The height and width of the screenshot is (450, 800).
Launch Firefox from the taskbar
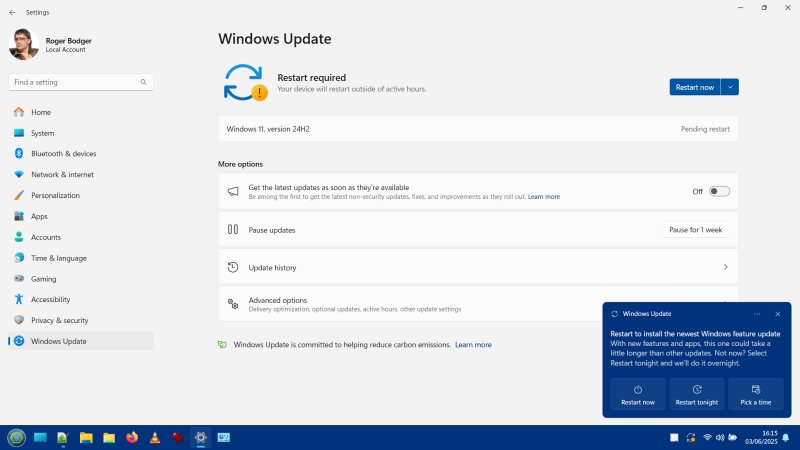click(x=132, y=437)
